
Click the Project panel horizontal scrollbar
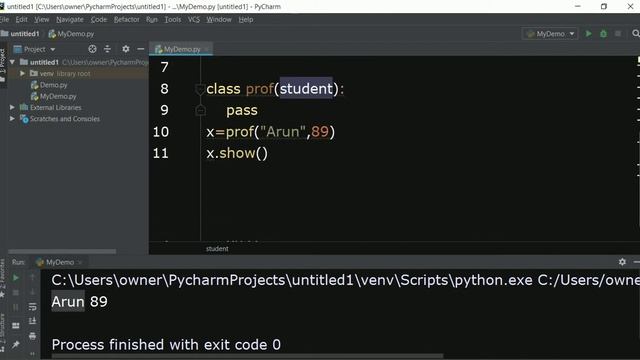click(62, 251)
